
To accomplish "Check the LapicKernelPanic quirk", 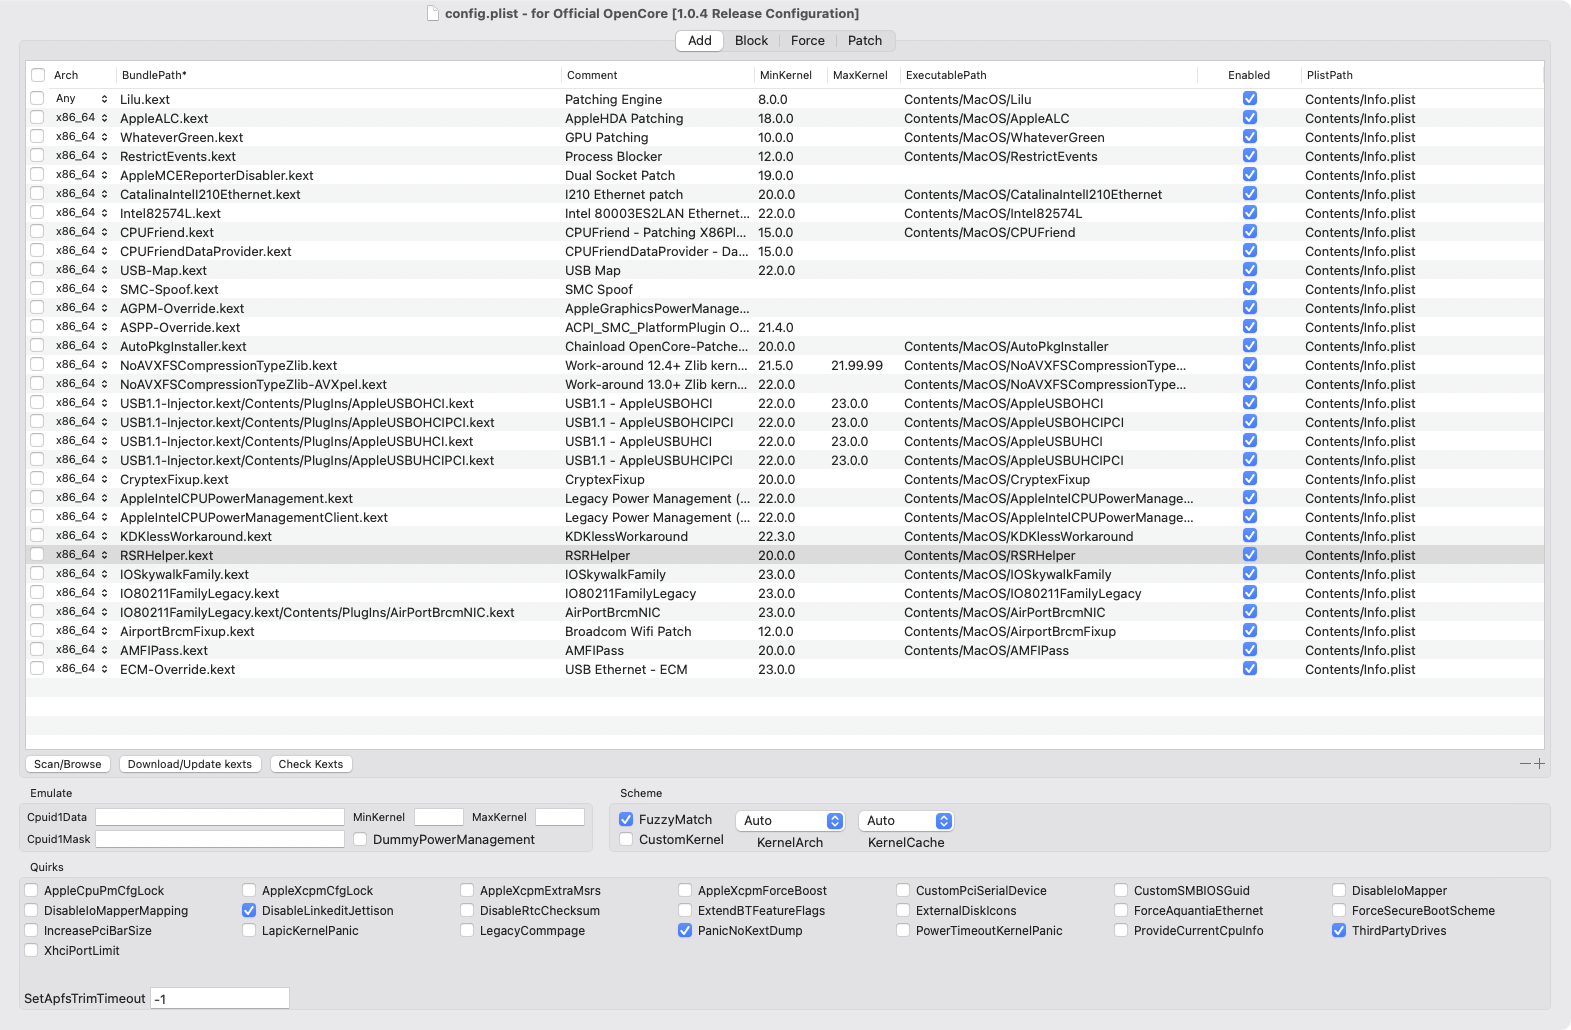I will pyautogui.click(x=249, y=931).
